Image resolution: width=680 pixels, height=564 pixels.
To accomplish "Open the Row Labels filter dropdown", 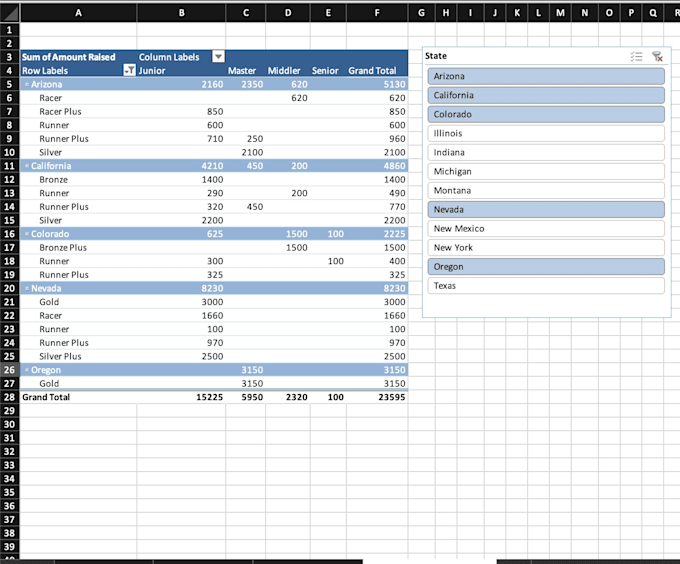I will click(x=129, y=70).
